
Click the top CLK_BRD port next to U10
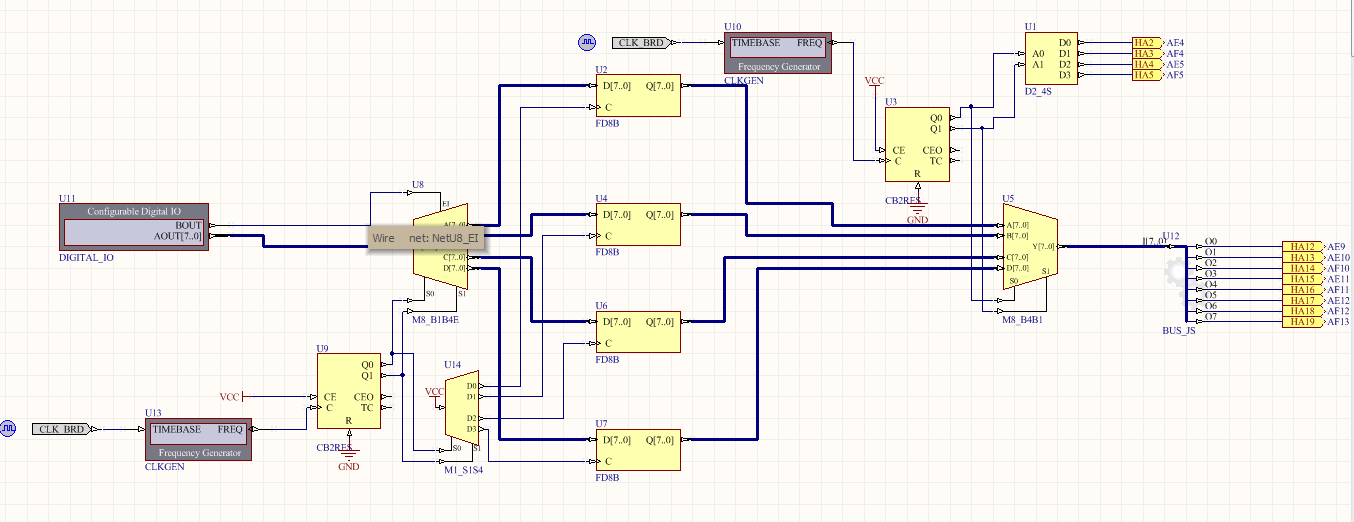642,43
